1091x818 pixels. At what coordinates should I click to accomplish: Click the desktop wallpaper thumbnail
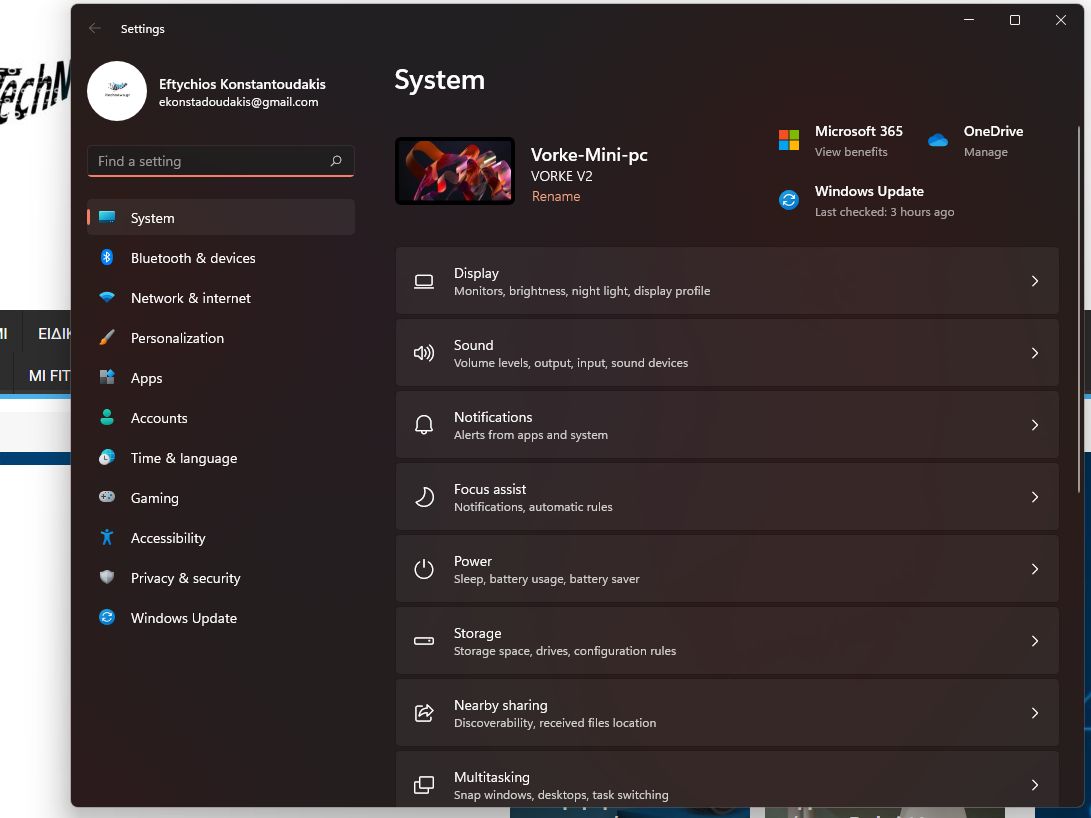[455, 171]
